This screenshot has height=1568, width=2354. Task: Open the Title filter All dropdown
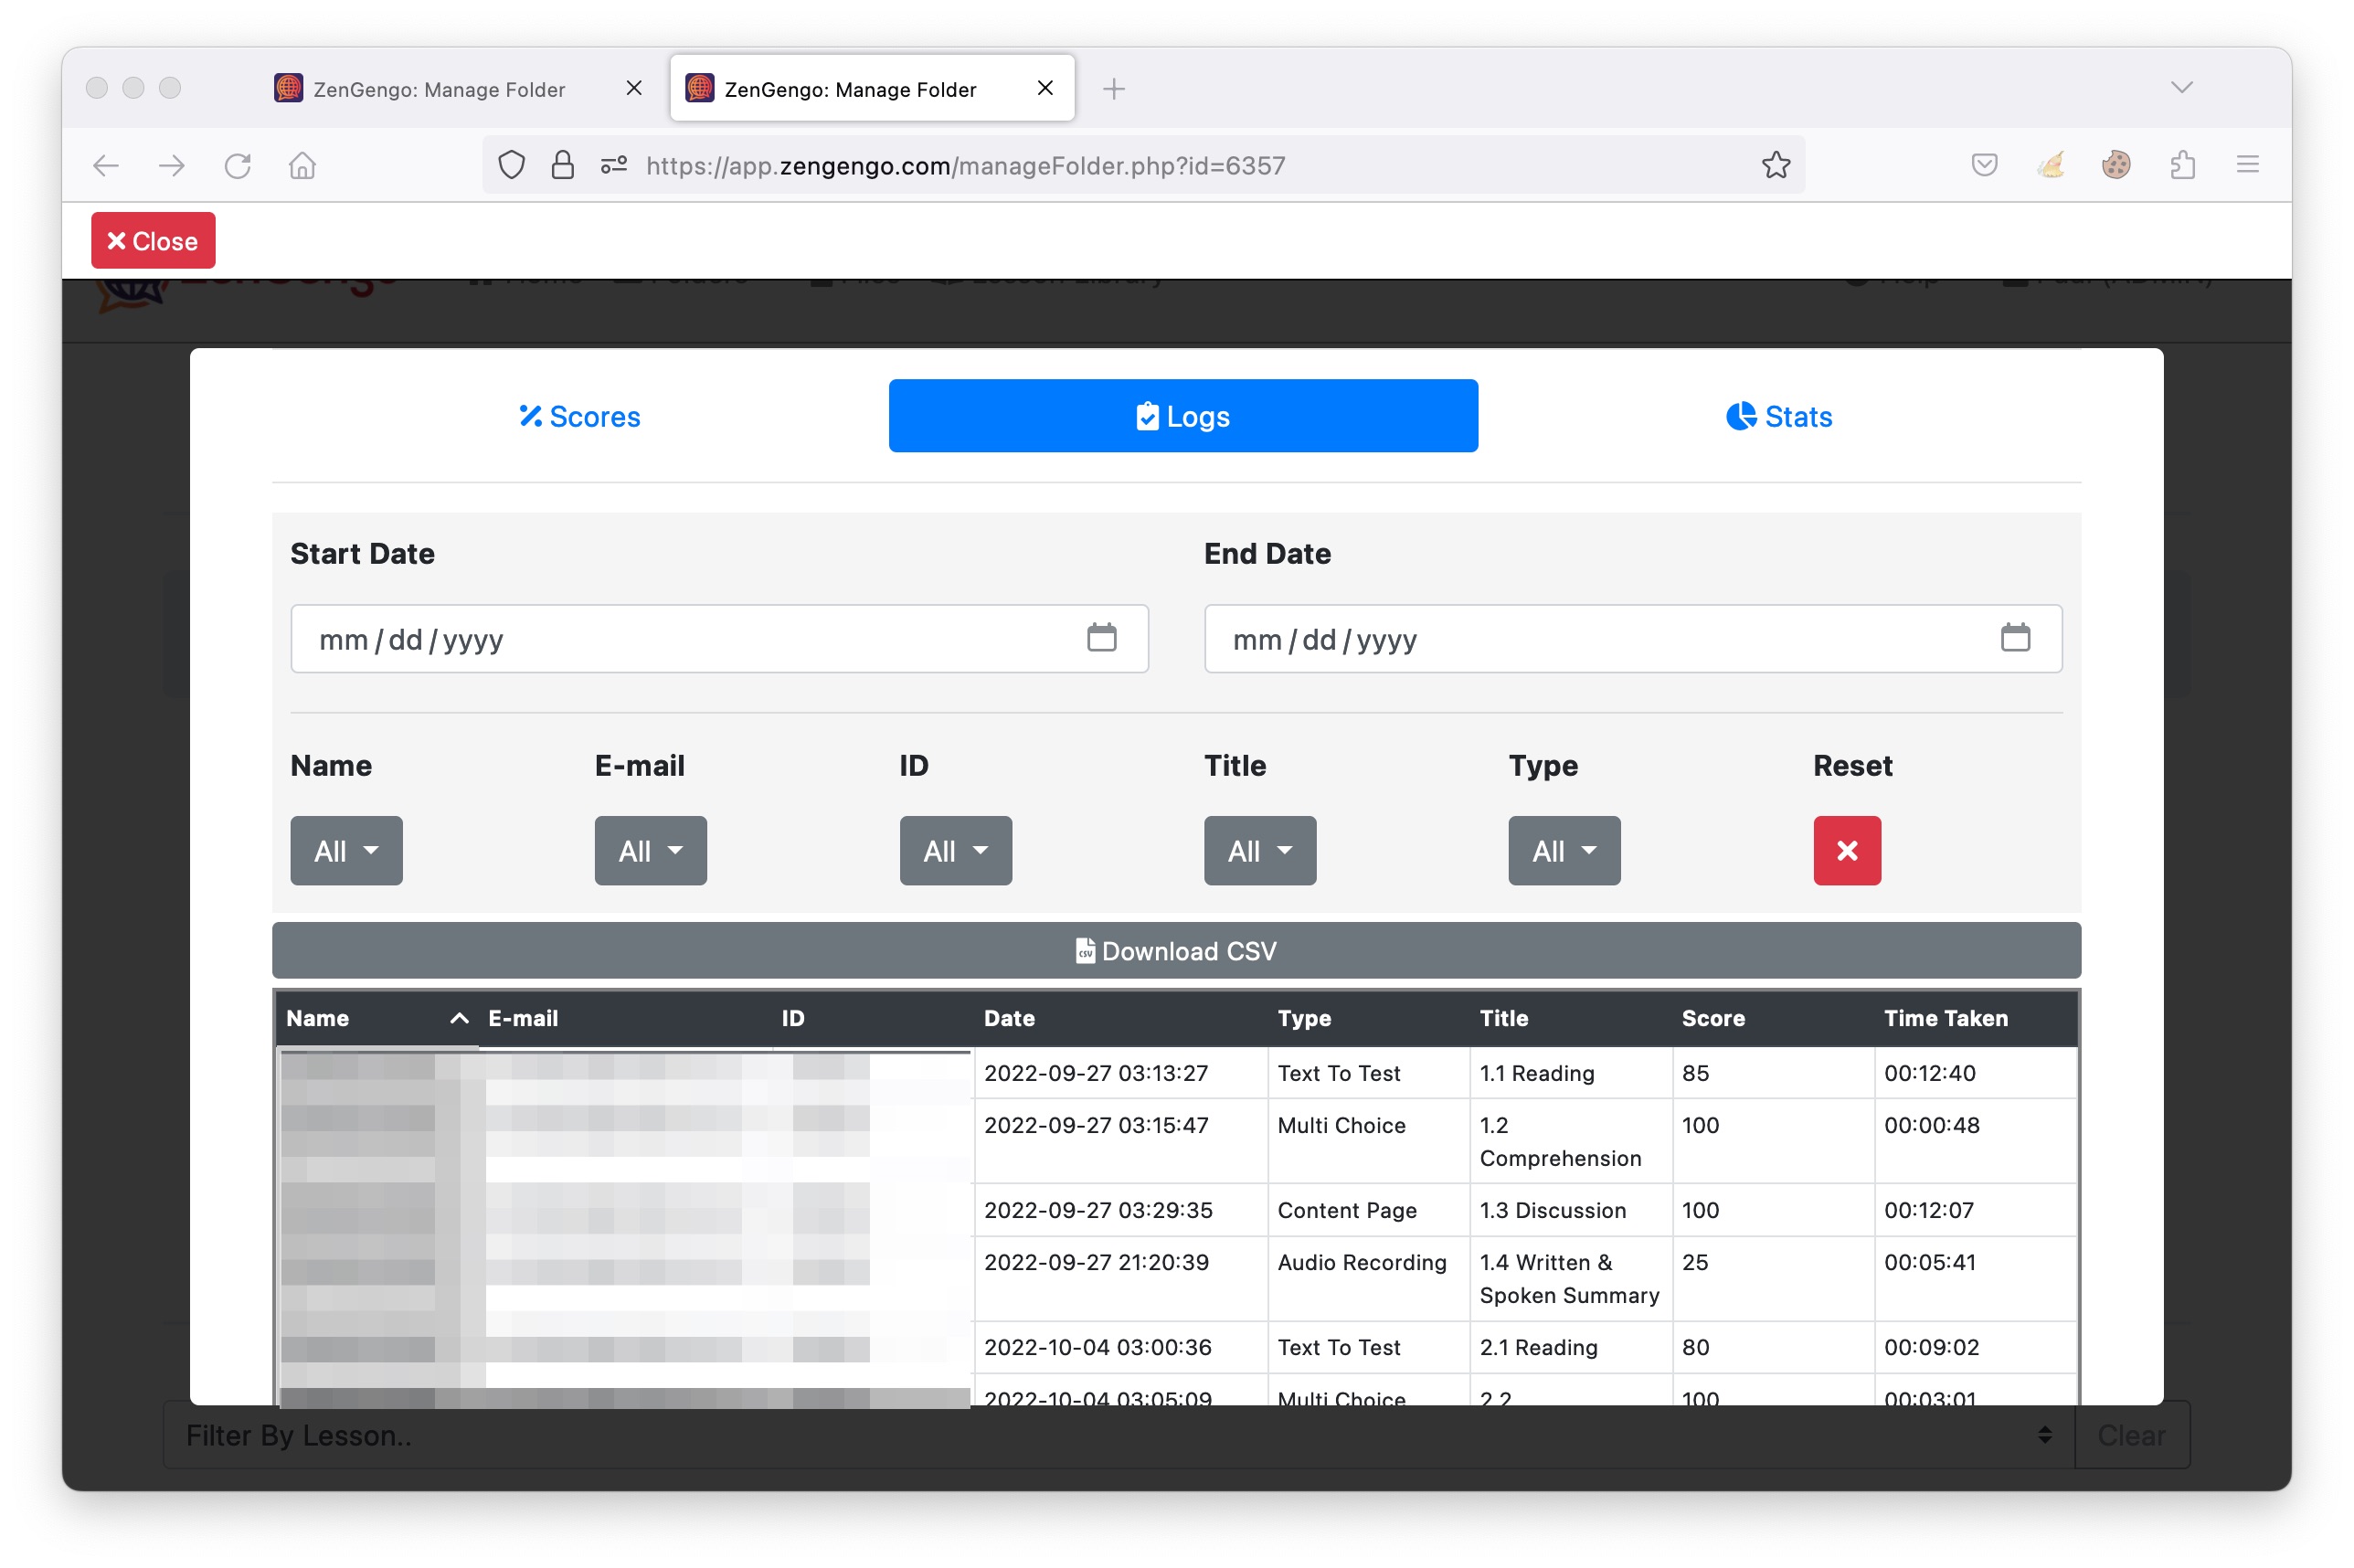click(1259, 850)
